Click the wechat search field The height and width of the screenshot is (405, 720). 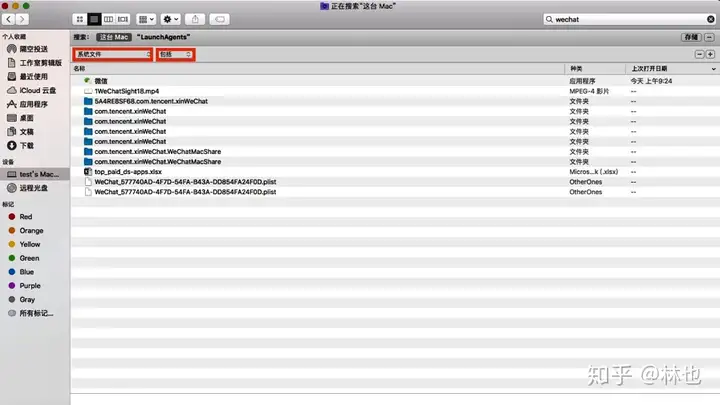coord(630,19)
